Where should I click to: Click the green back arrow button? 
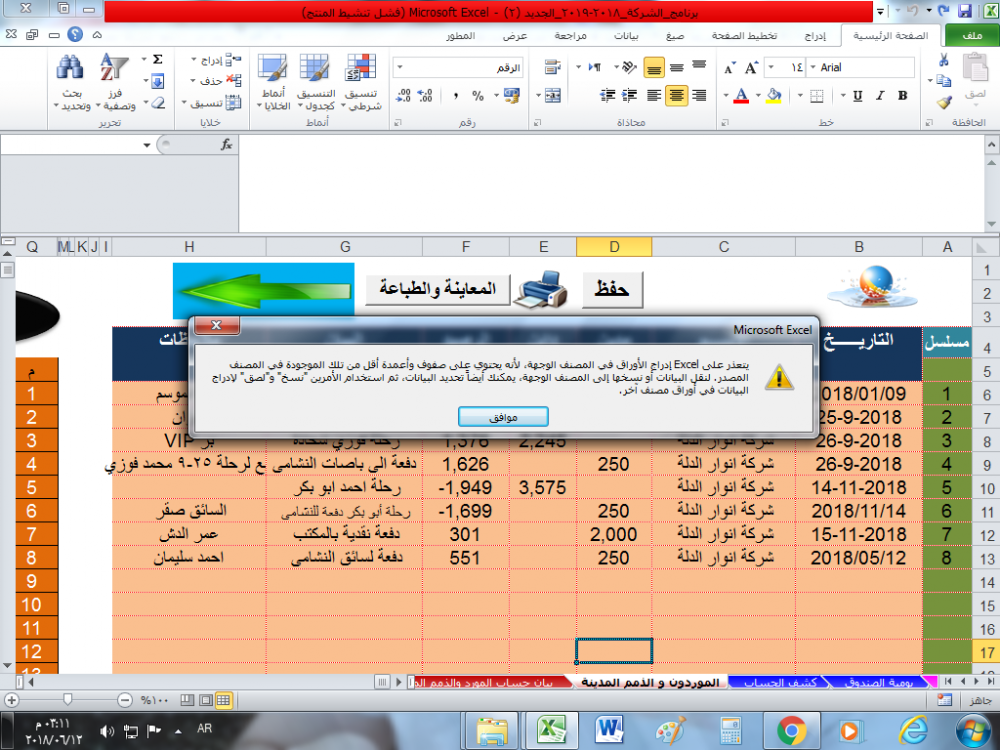pyautogui.click(x=264, y=290)
